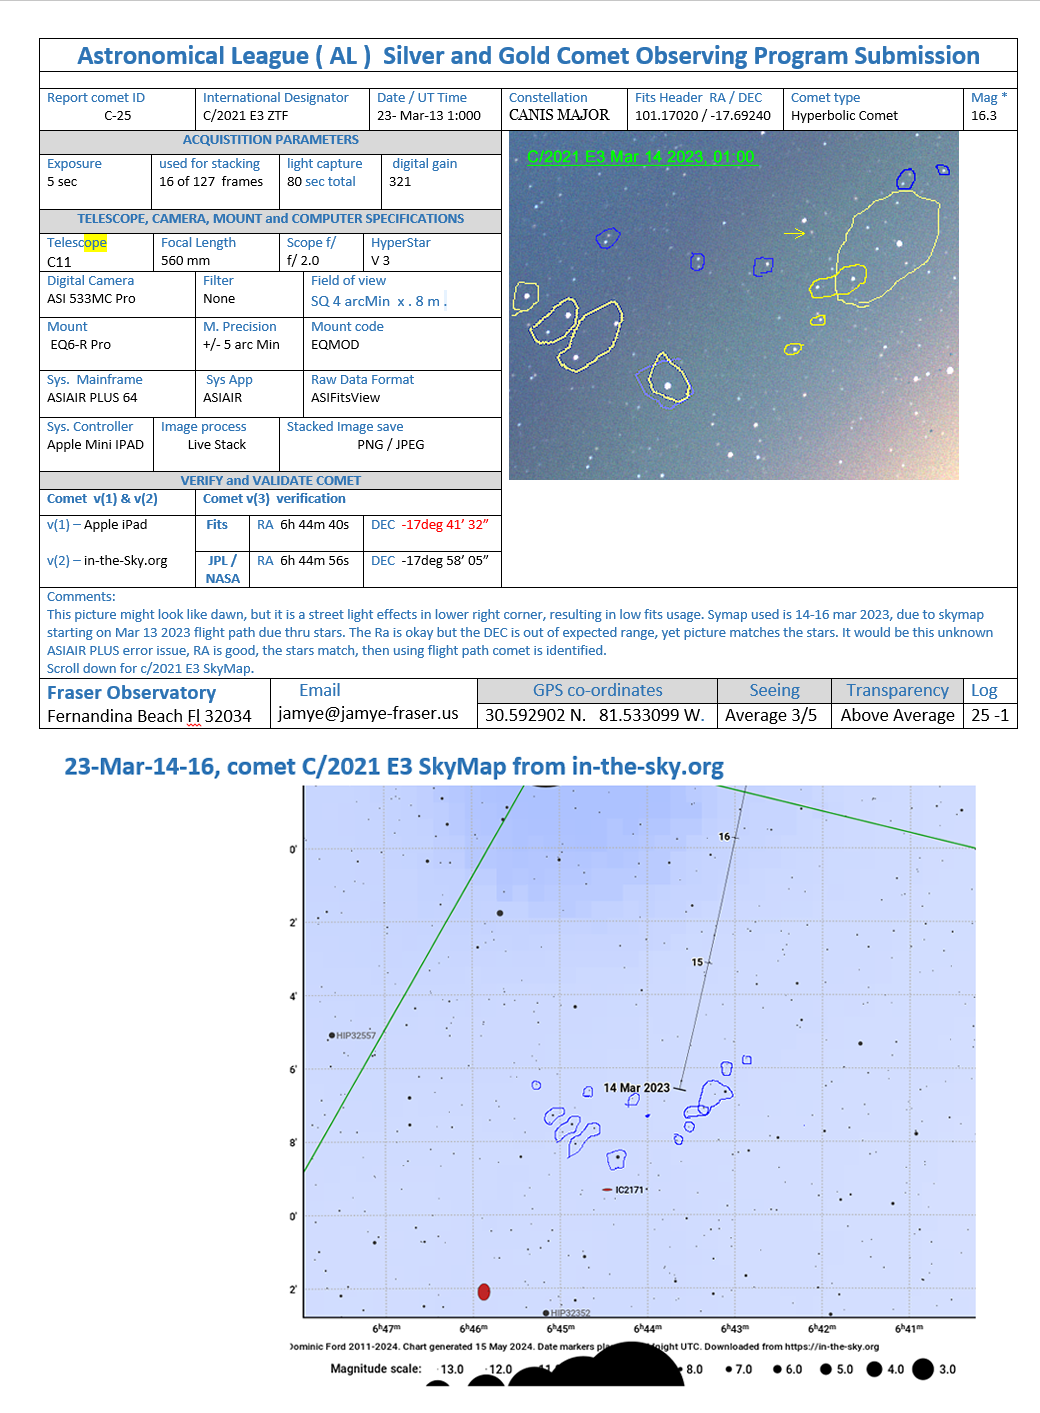Viewport: 1040px width, 1413px height.
Task: Click the red DEC value -17deg 41' 32"
Action: coord(445,525)
